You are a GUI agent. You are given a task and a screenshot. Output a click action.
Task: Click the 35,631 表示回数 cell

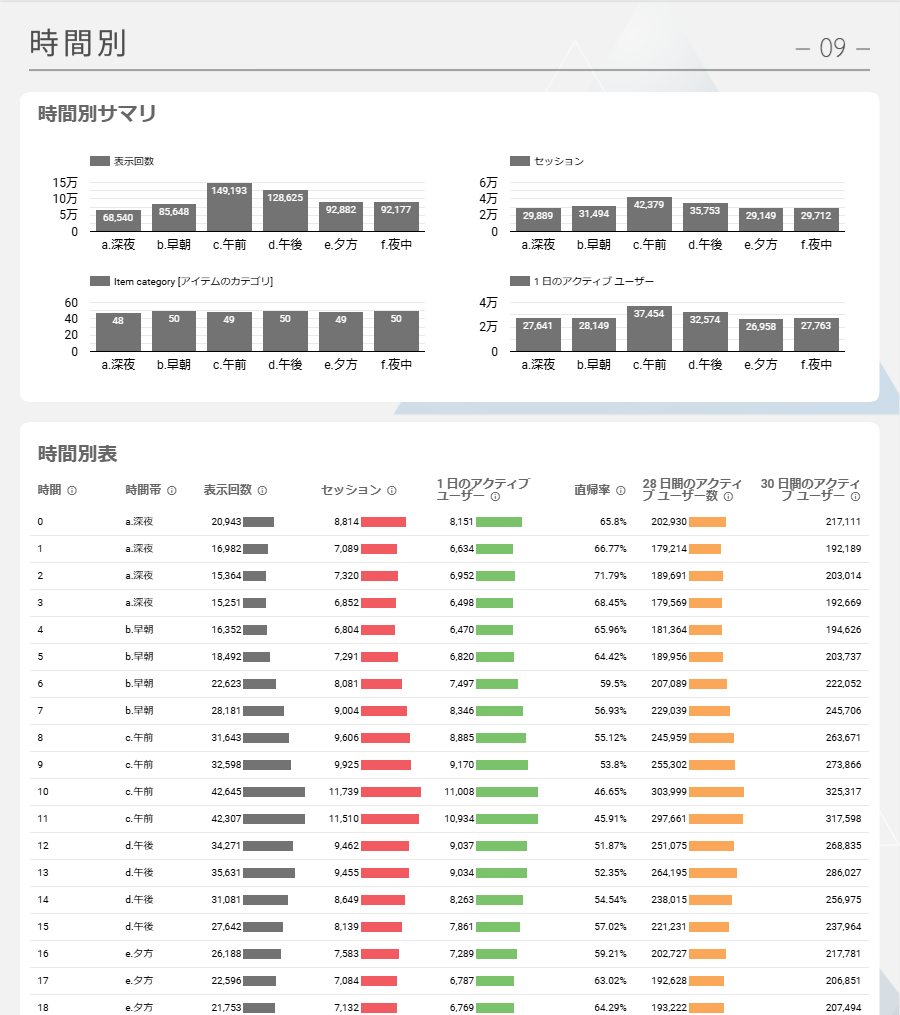click(x=226, y=873)
